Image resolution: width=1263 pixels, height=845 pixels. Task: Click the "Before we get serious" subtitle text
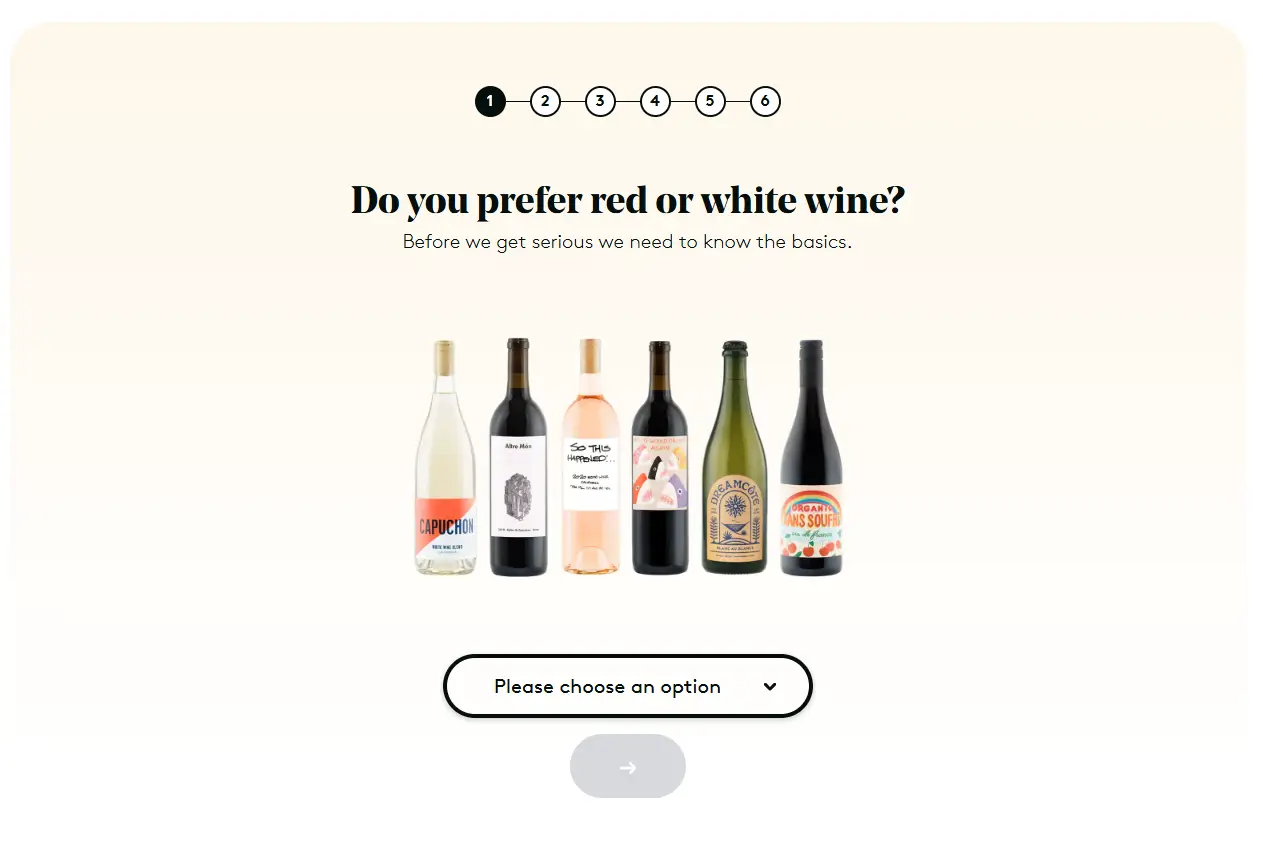coord(627,242)
